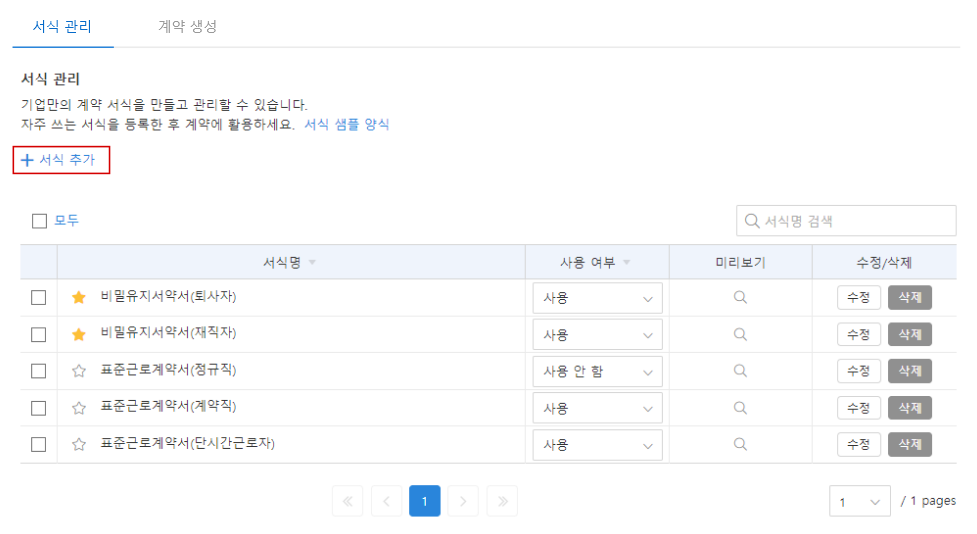Unfavorite star for 비밀유지서약서(퇴사자)
This screenshot has height=534, width=977.
pos(79,297)
